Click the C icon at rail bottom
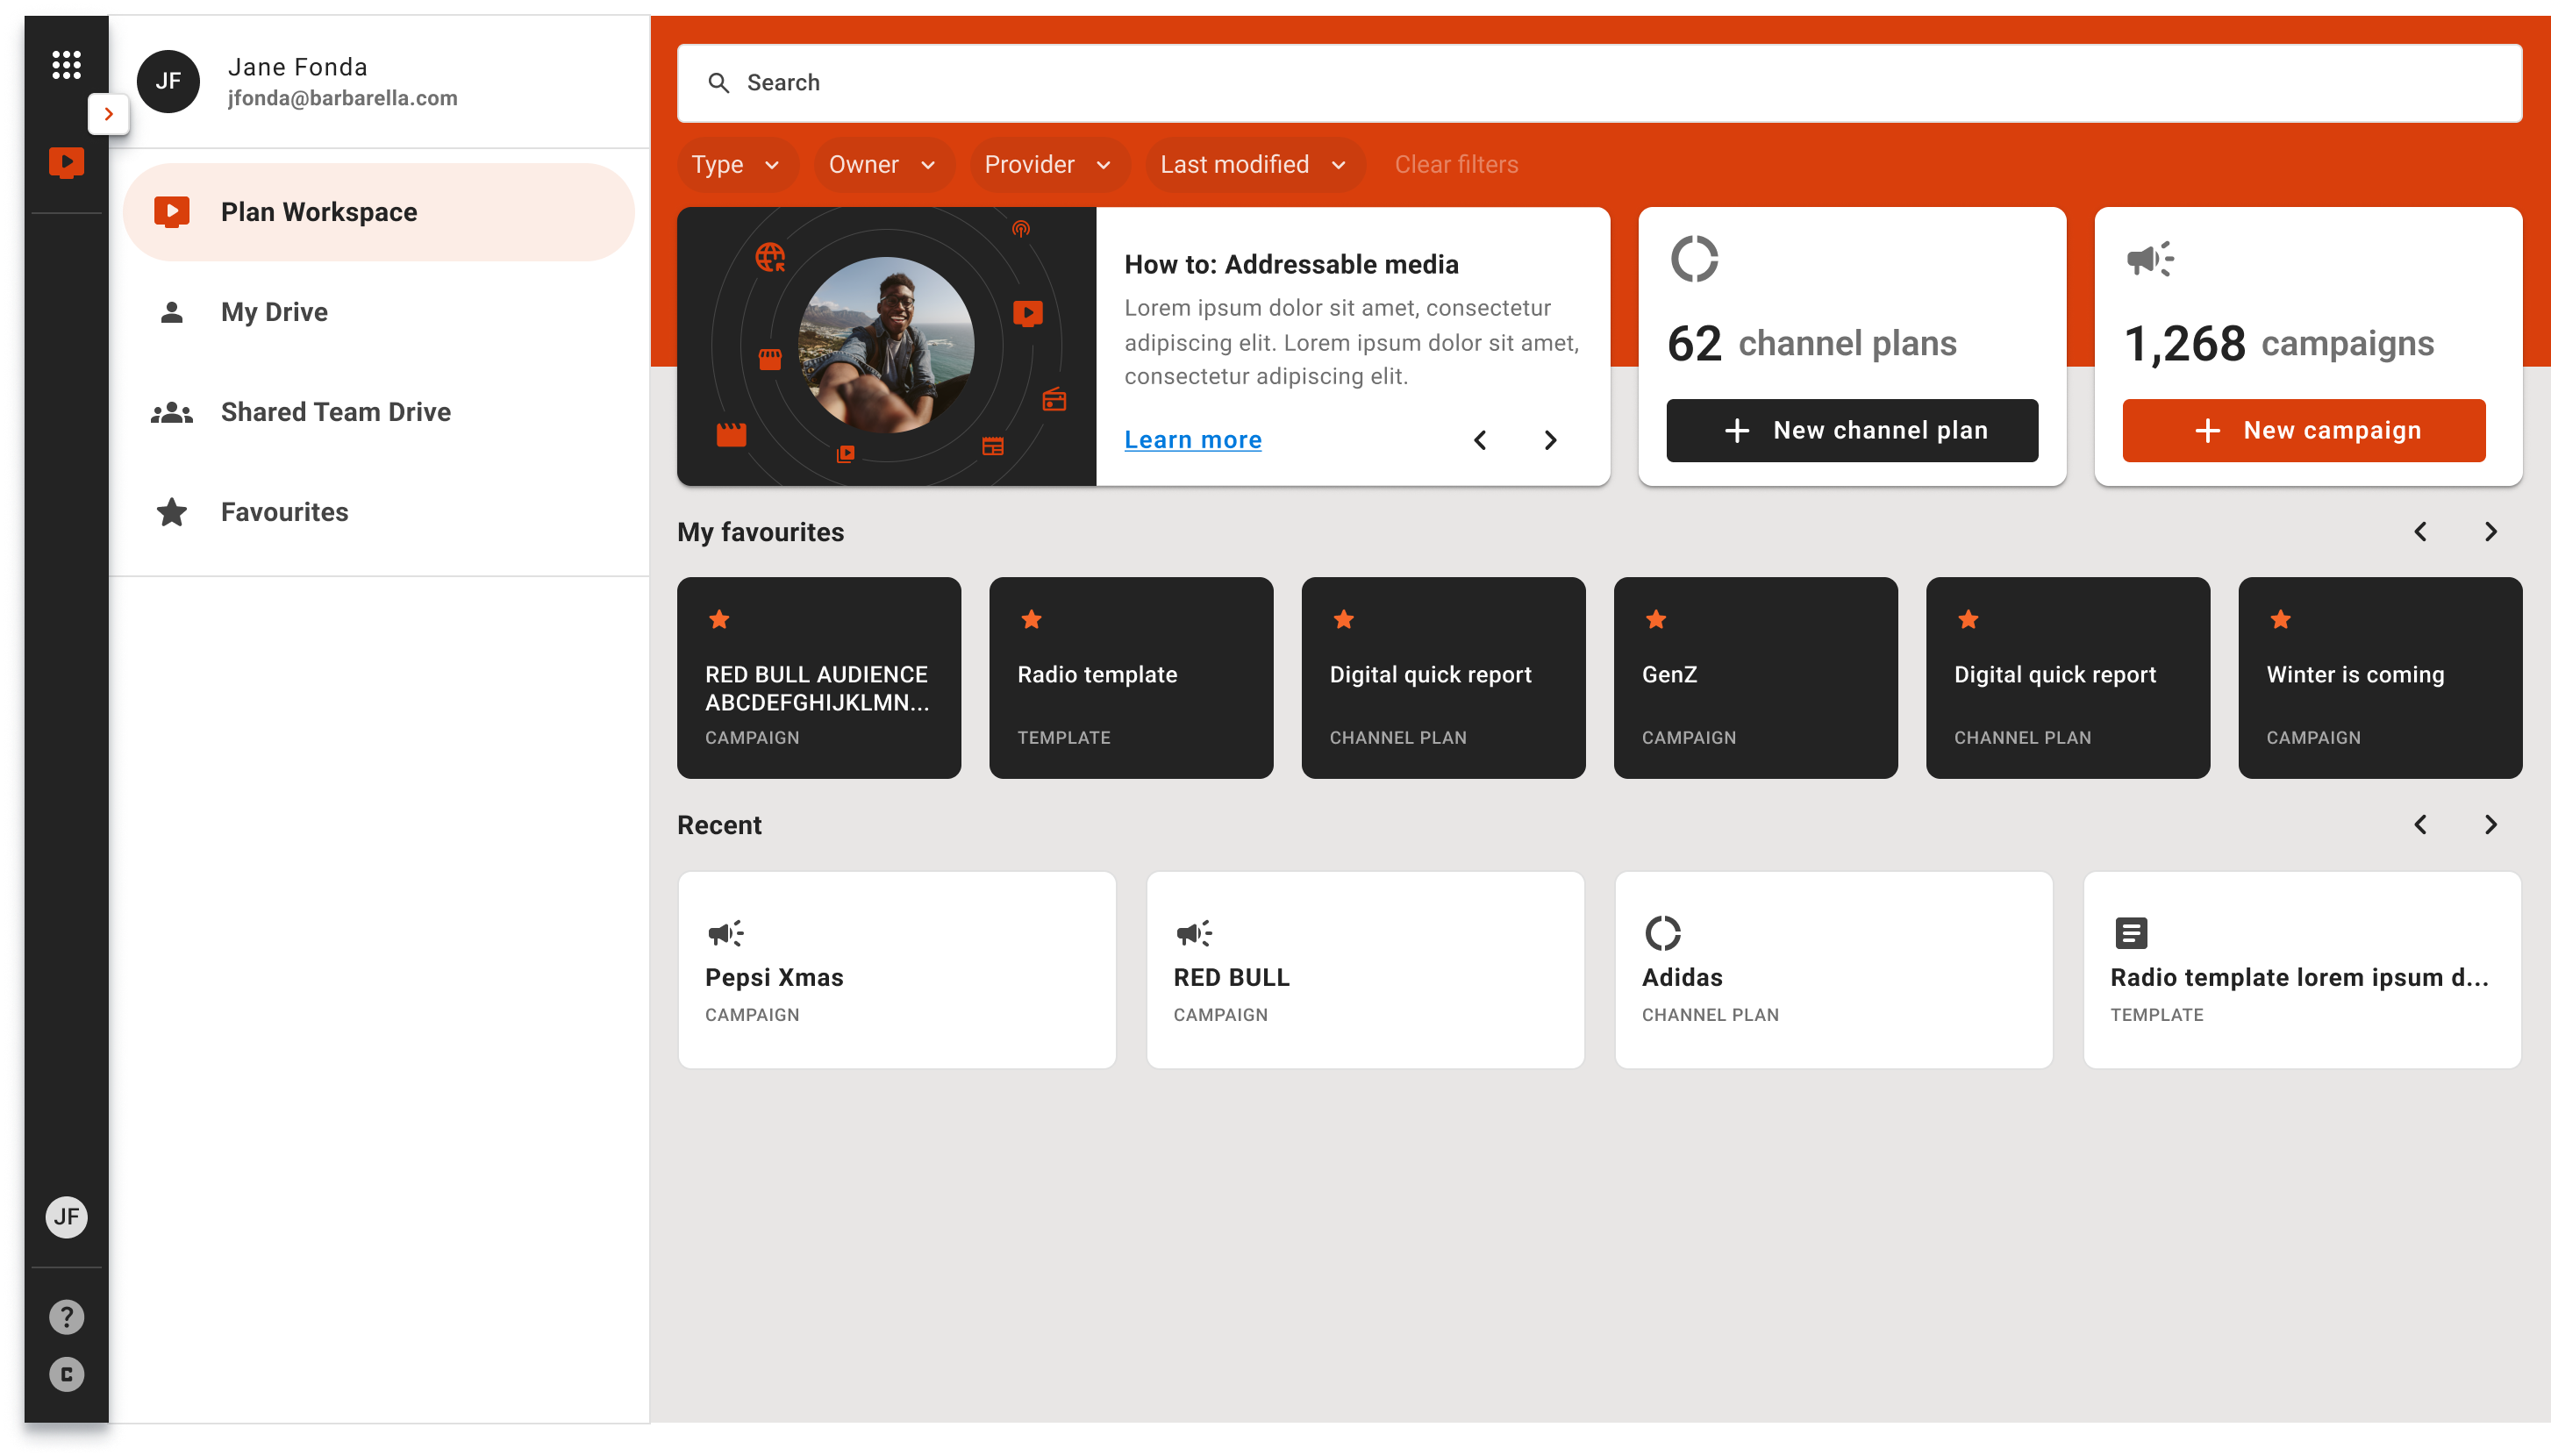 click(x=66, y=1375)
